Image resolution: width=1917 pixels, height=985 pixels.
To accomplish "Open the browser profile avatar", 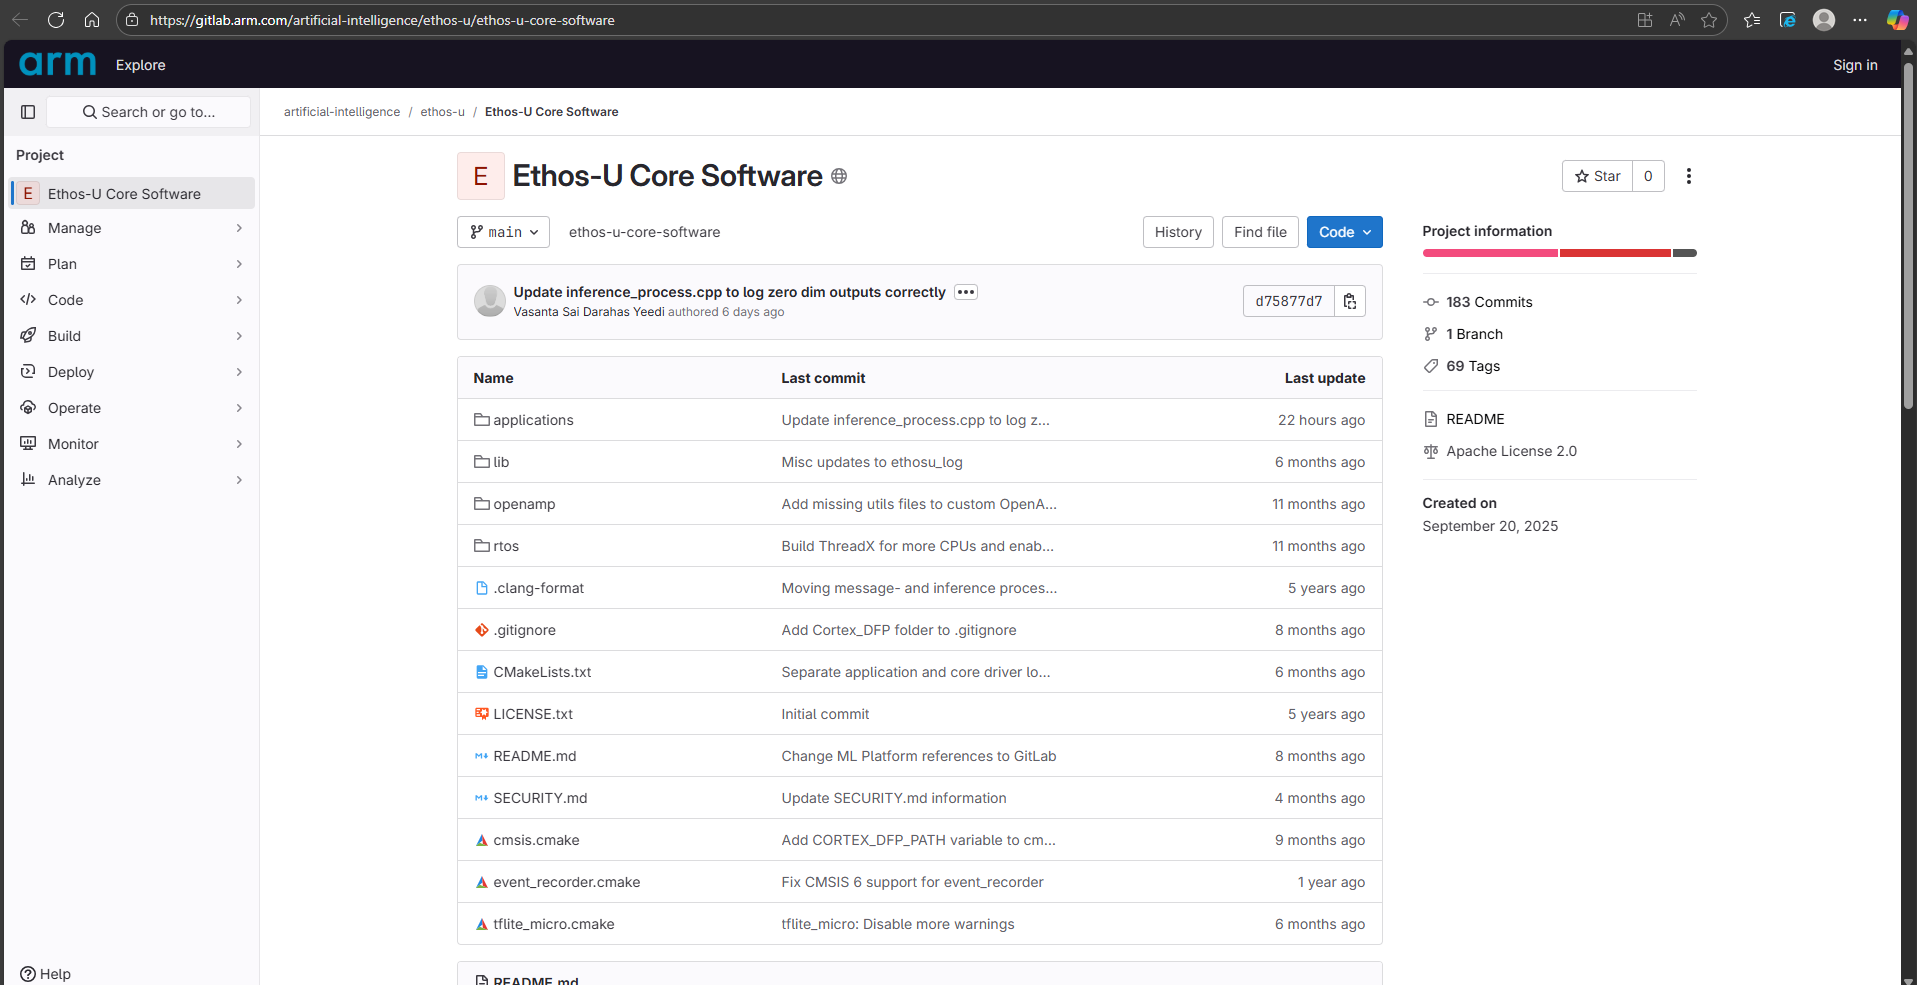I will (1824, 20).
